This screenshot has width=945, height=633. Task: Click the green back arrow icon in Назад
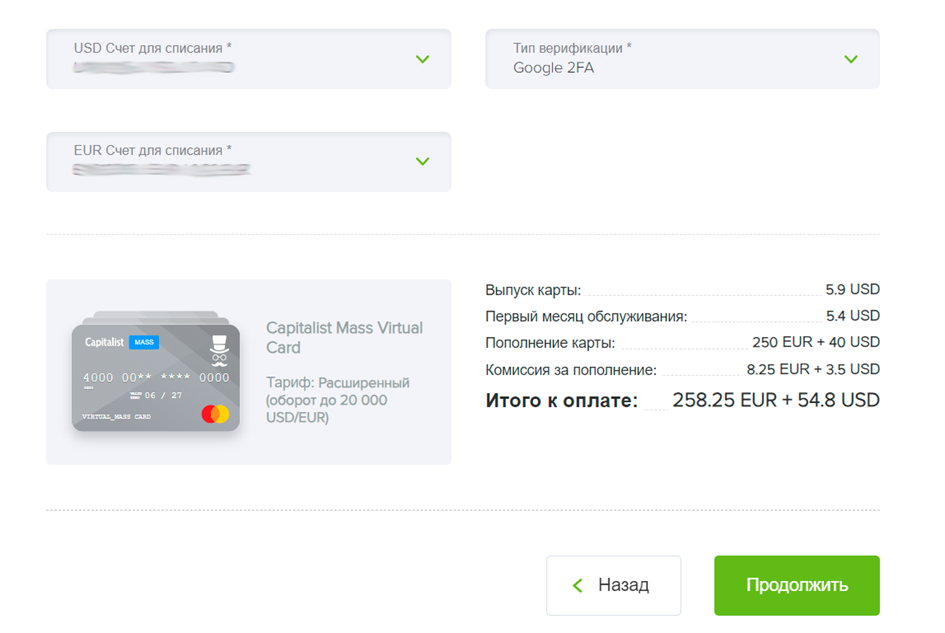[577, 585]
